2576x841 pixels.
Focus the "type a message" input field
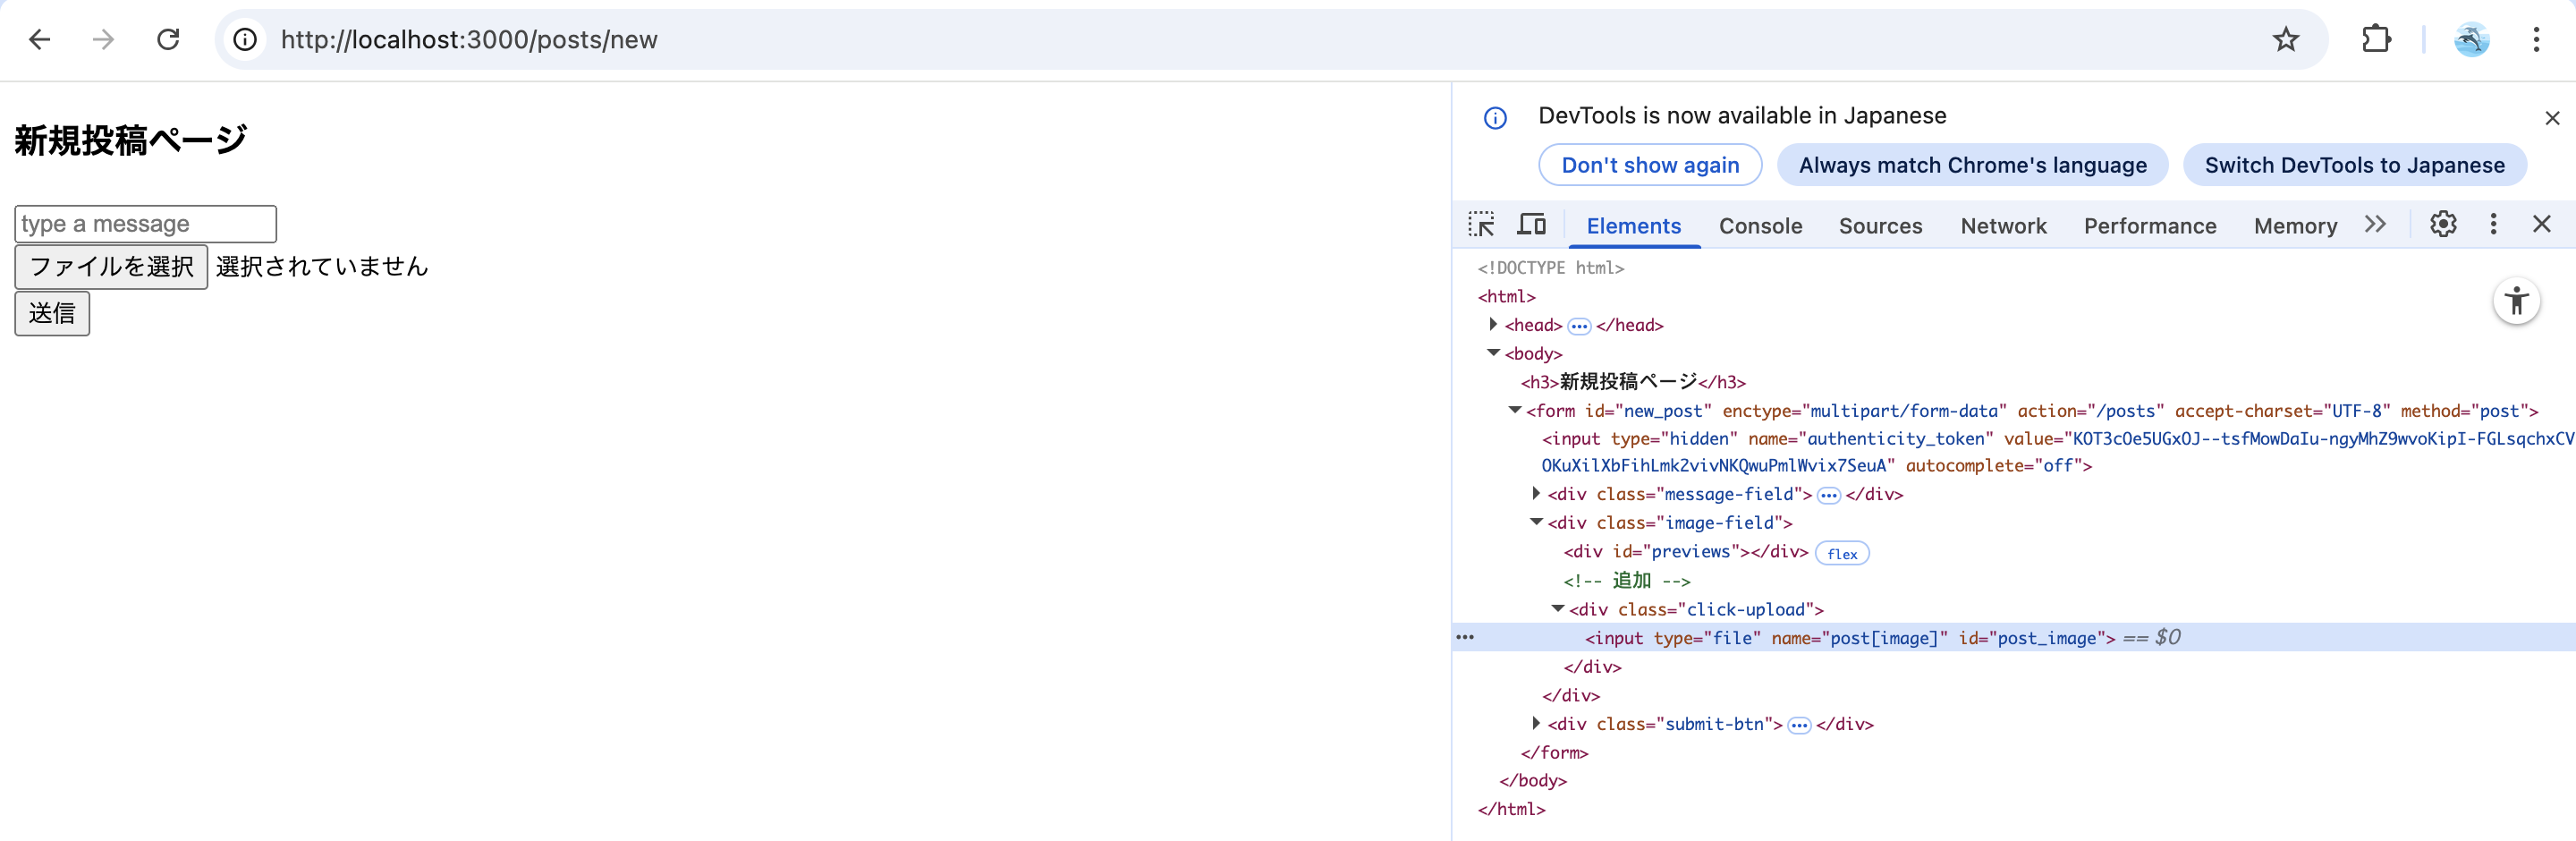click(145, 224)
